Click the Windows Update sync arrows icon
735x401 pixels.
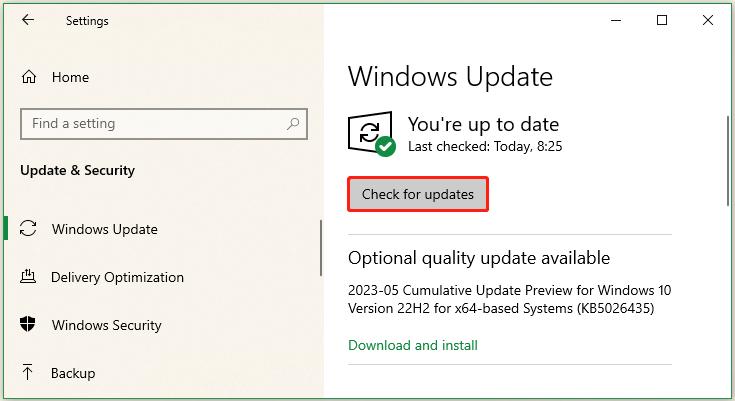28,229
